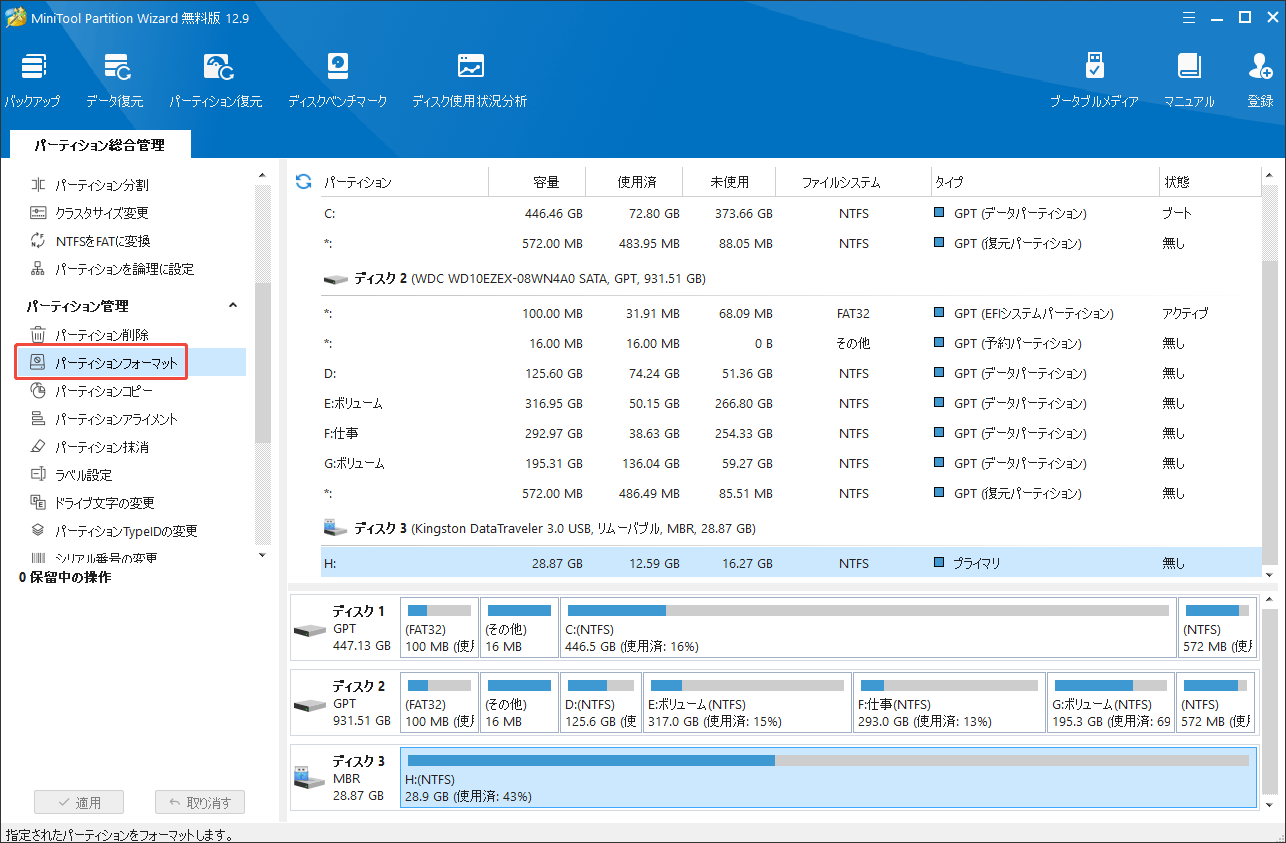
Task: Refresh the partition list
Action: tap(303, 182)
